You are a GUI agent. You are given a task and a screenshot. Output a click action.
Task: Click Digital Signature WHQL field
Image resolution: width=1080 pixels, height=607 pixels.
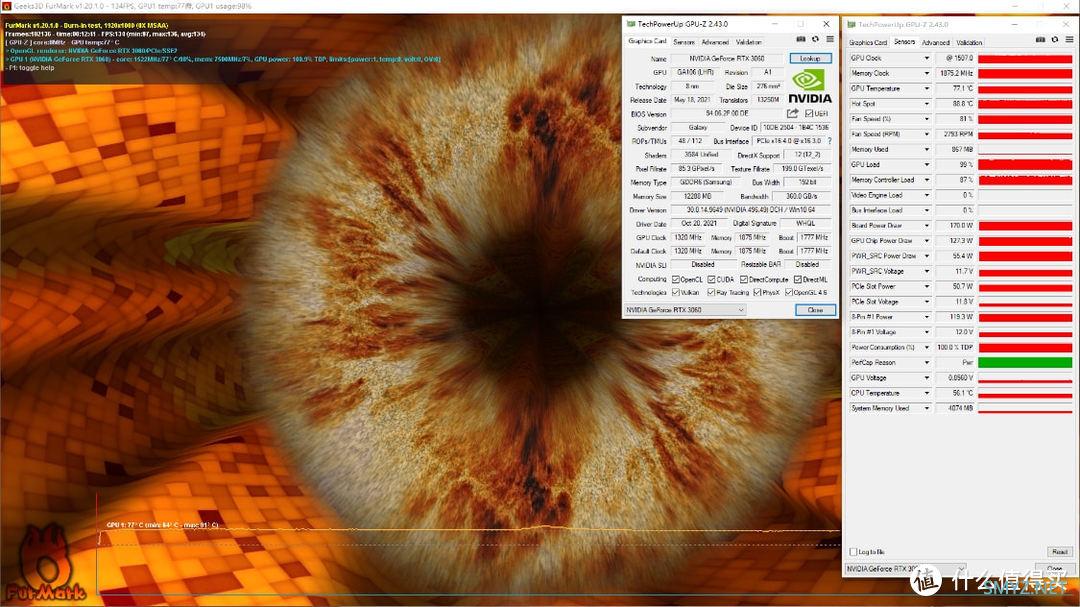[805, 224]
